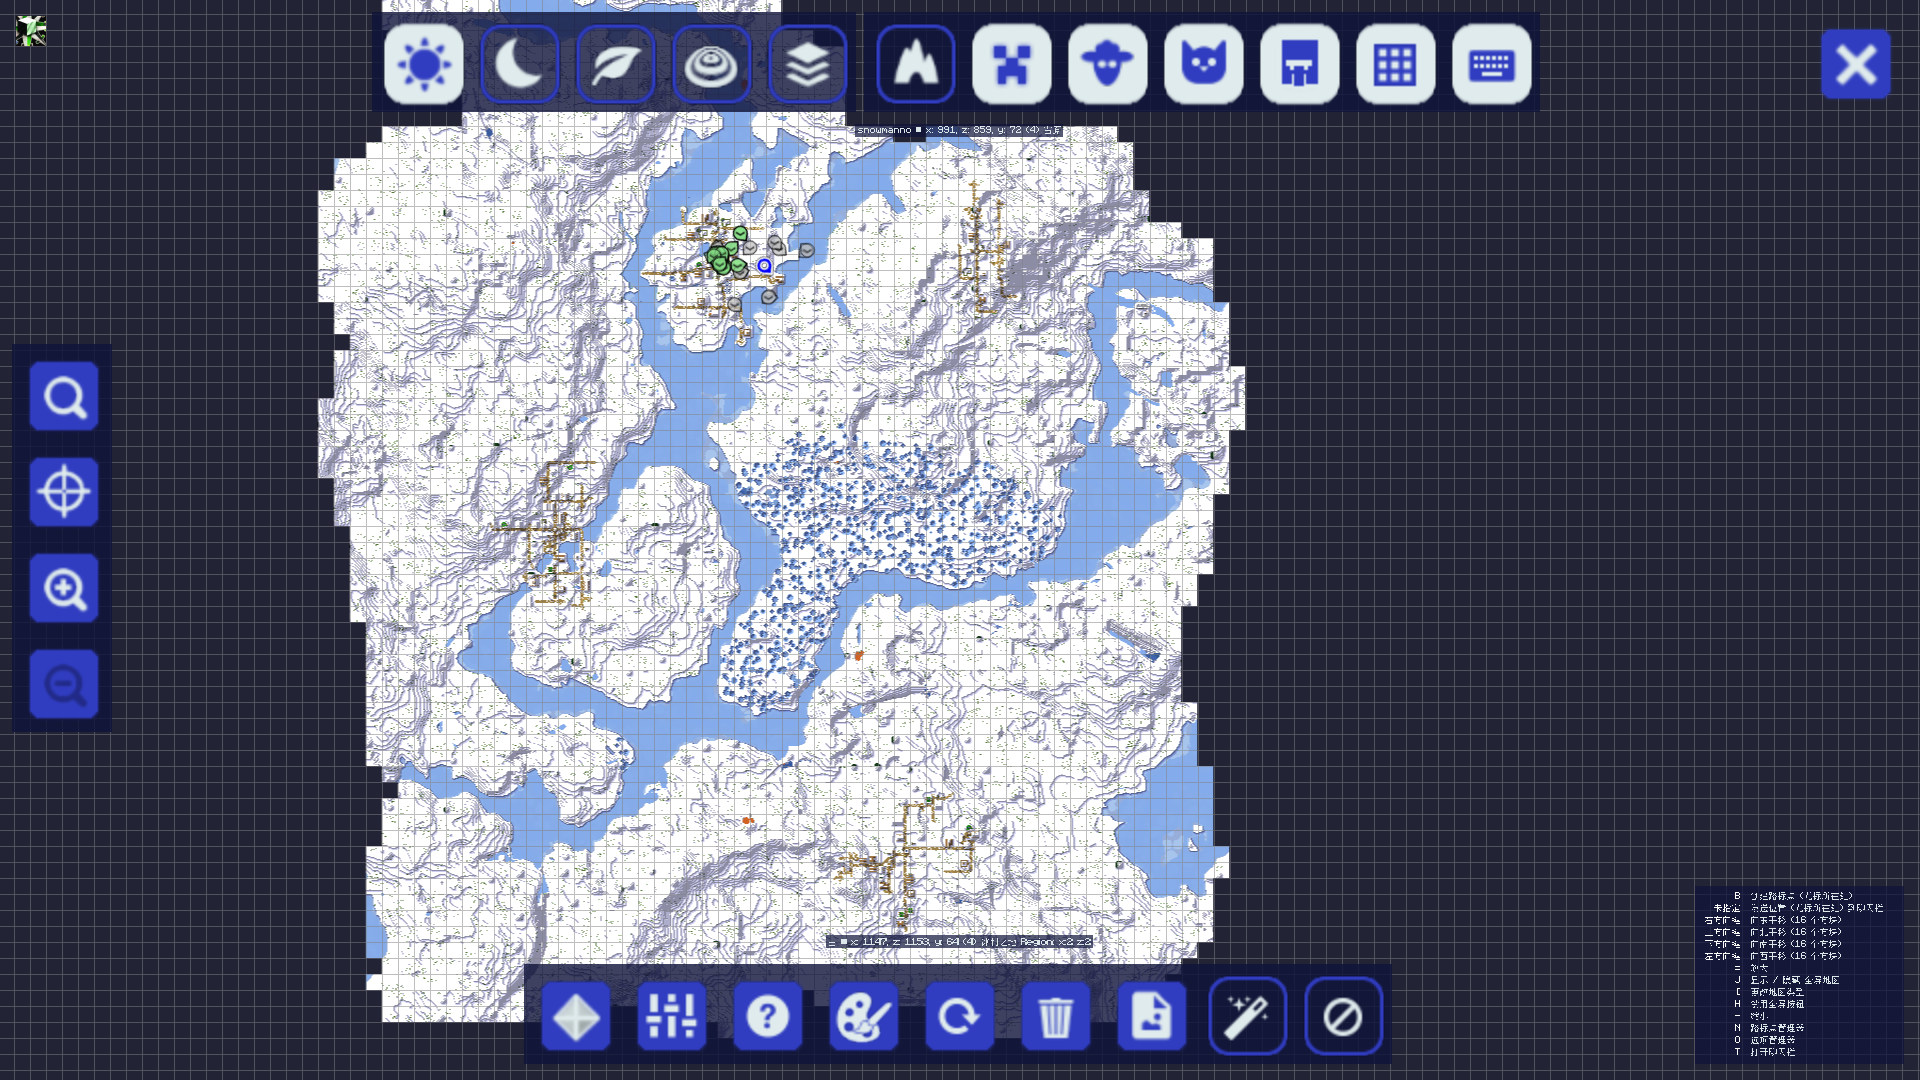Screen dimensions: 1920x1080
Task: Open options with the sliders icon
Action: (x=672, y=1017)
